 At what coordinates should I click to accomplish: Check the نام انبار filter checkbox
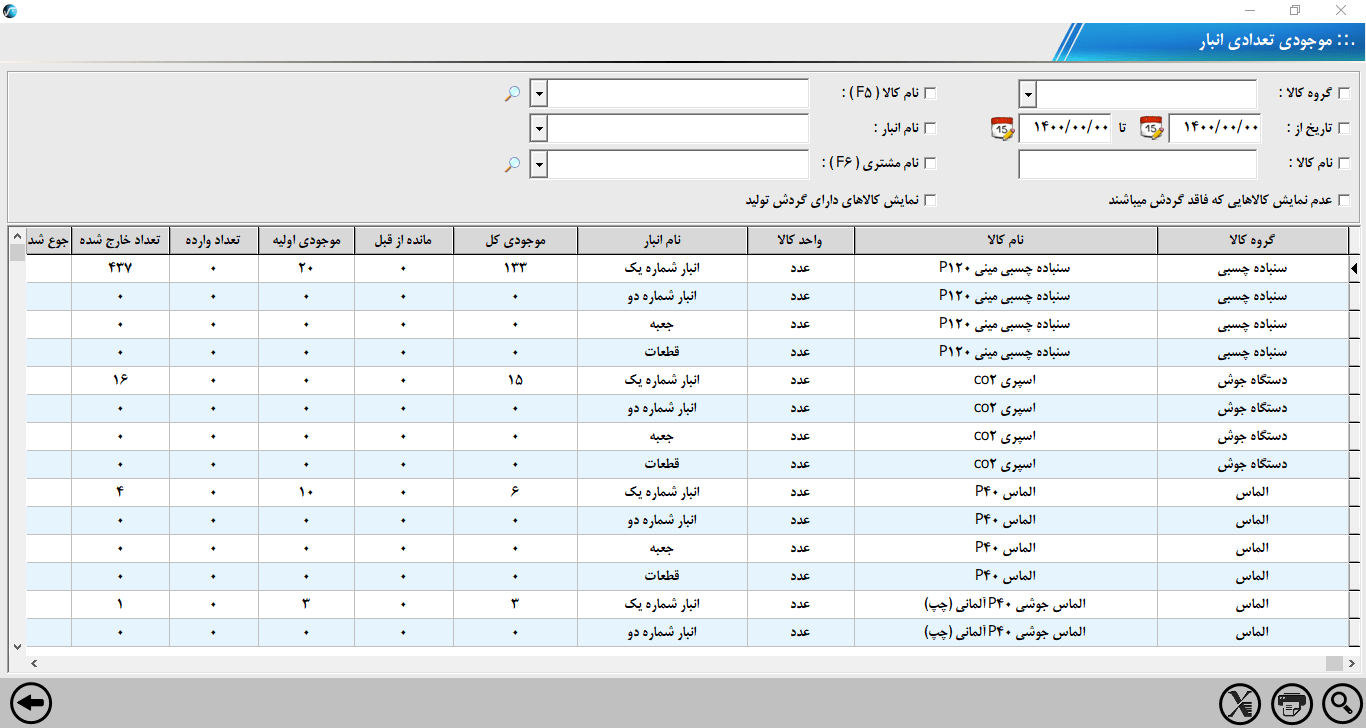930,128
